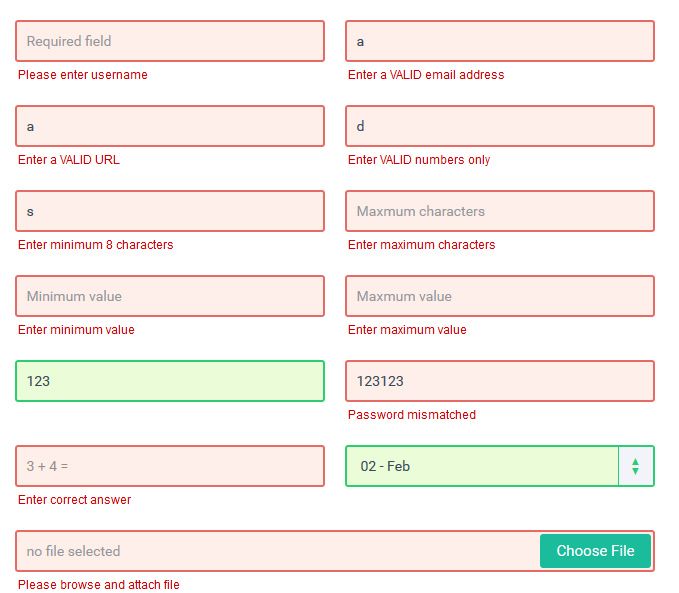This screenshot has height=593, width=679.
Task: Click the Minimum value input field
Action: 170,296
